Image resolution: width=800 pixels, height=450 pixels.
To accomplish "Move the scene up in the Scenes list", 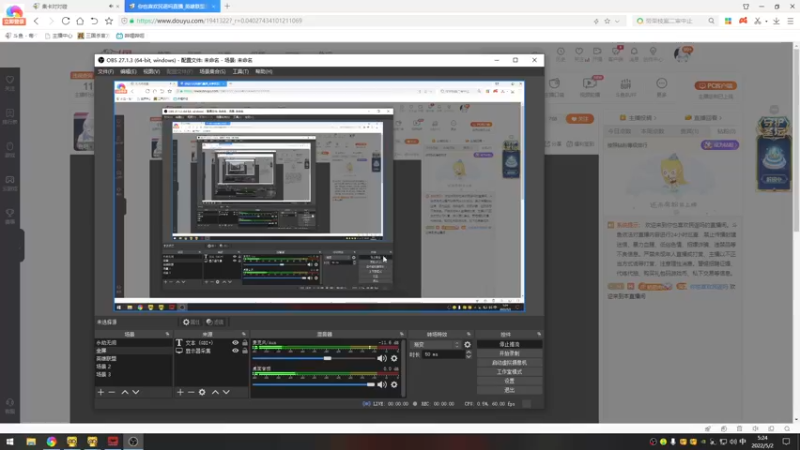I will pyautogui.click(x=124, y=392).
